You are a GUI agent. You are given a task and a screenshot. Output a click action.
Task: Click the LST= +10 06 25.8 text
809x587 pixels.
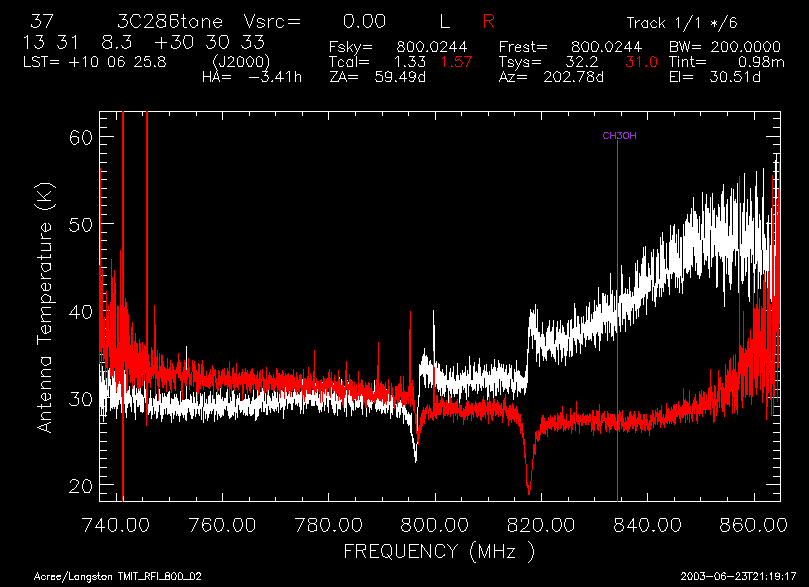click(x=95, y=62)
